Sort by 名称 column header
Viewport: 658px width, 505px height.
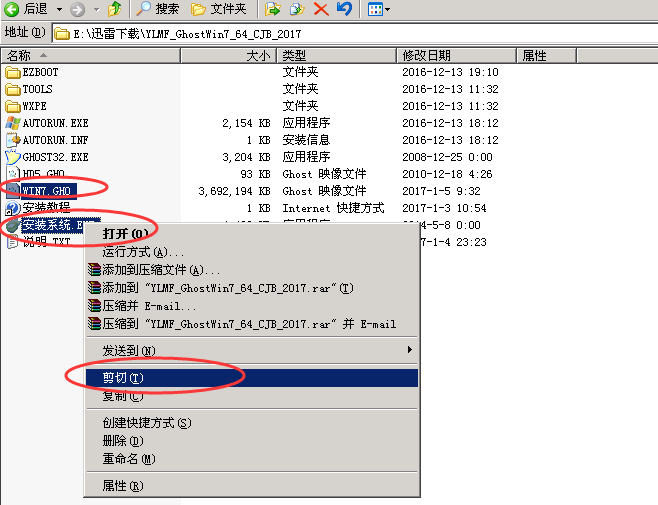91,55
